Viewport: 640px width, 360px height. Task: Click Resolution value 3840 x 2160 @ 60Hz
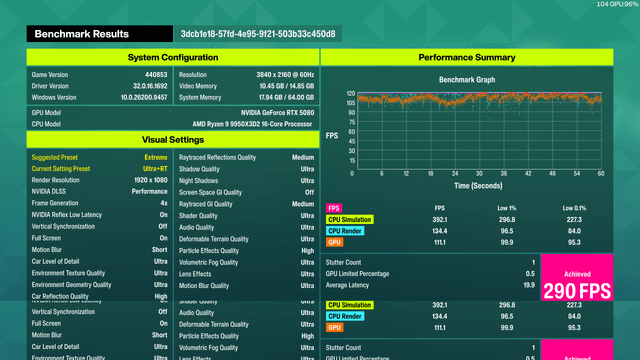pyautogui.click(x=285, y=75)
